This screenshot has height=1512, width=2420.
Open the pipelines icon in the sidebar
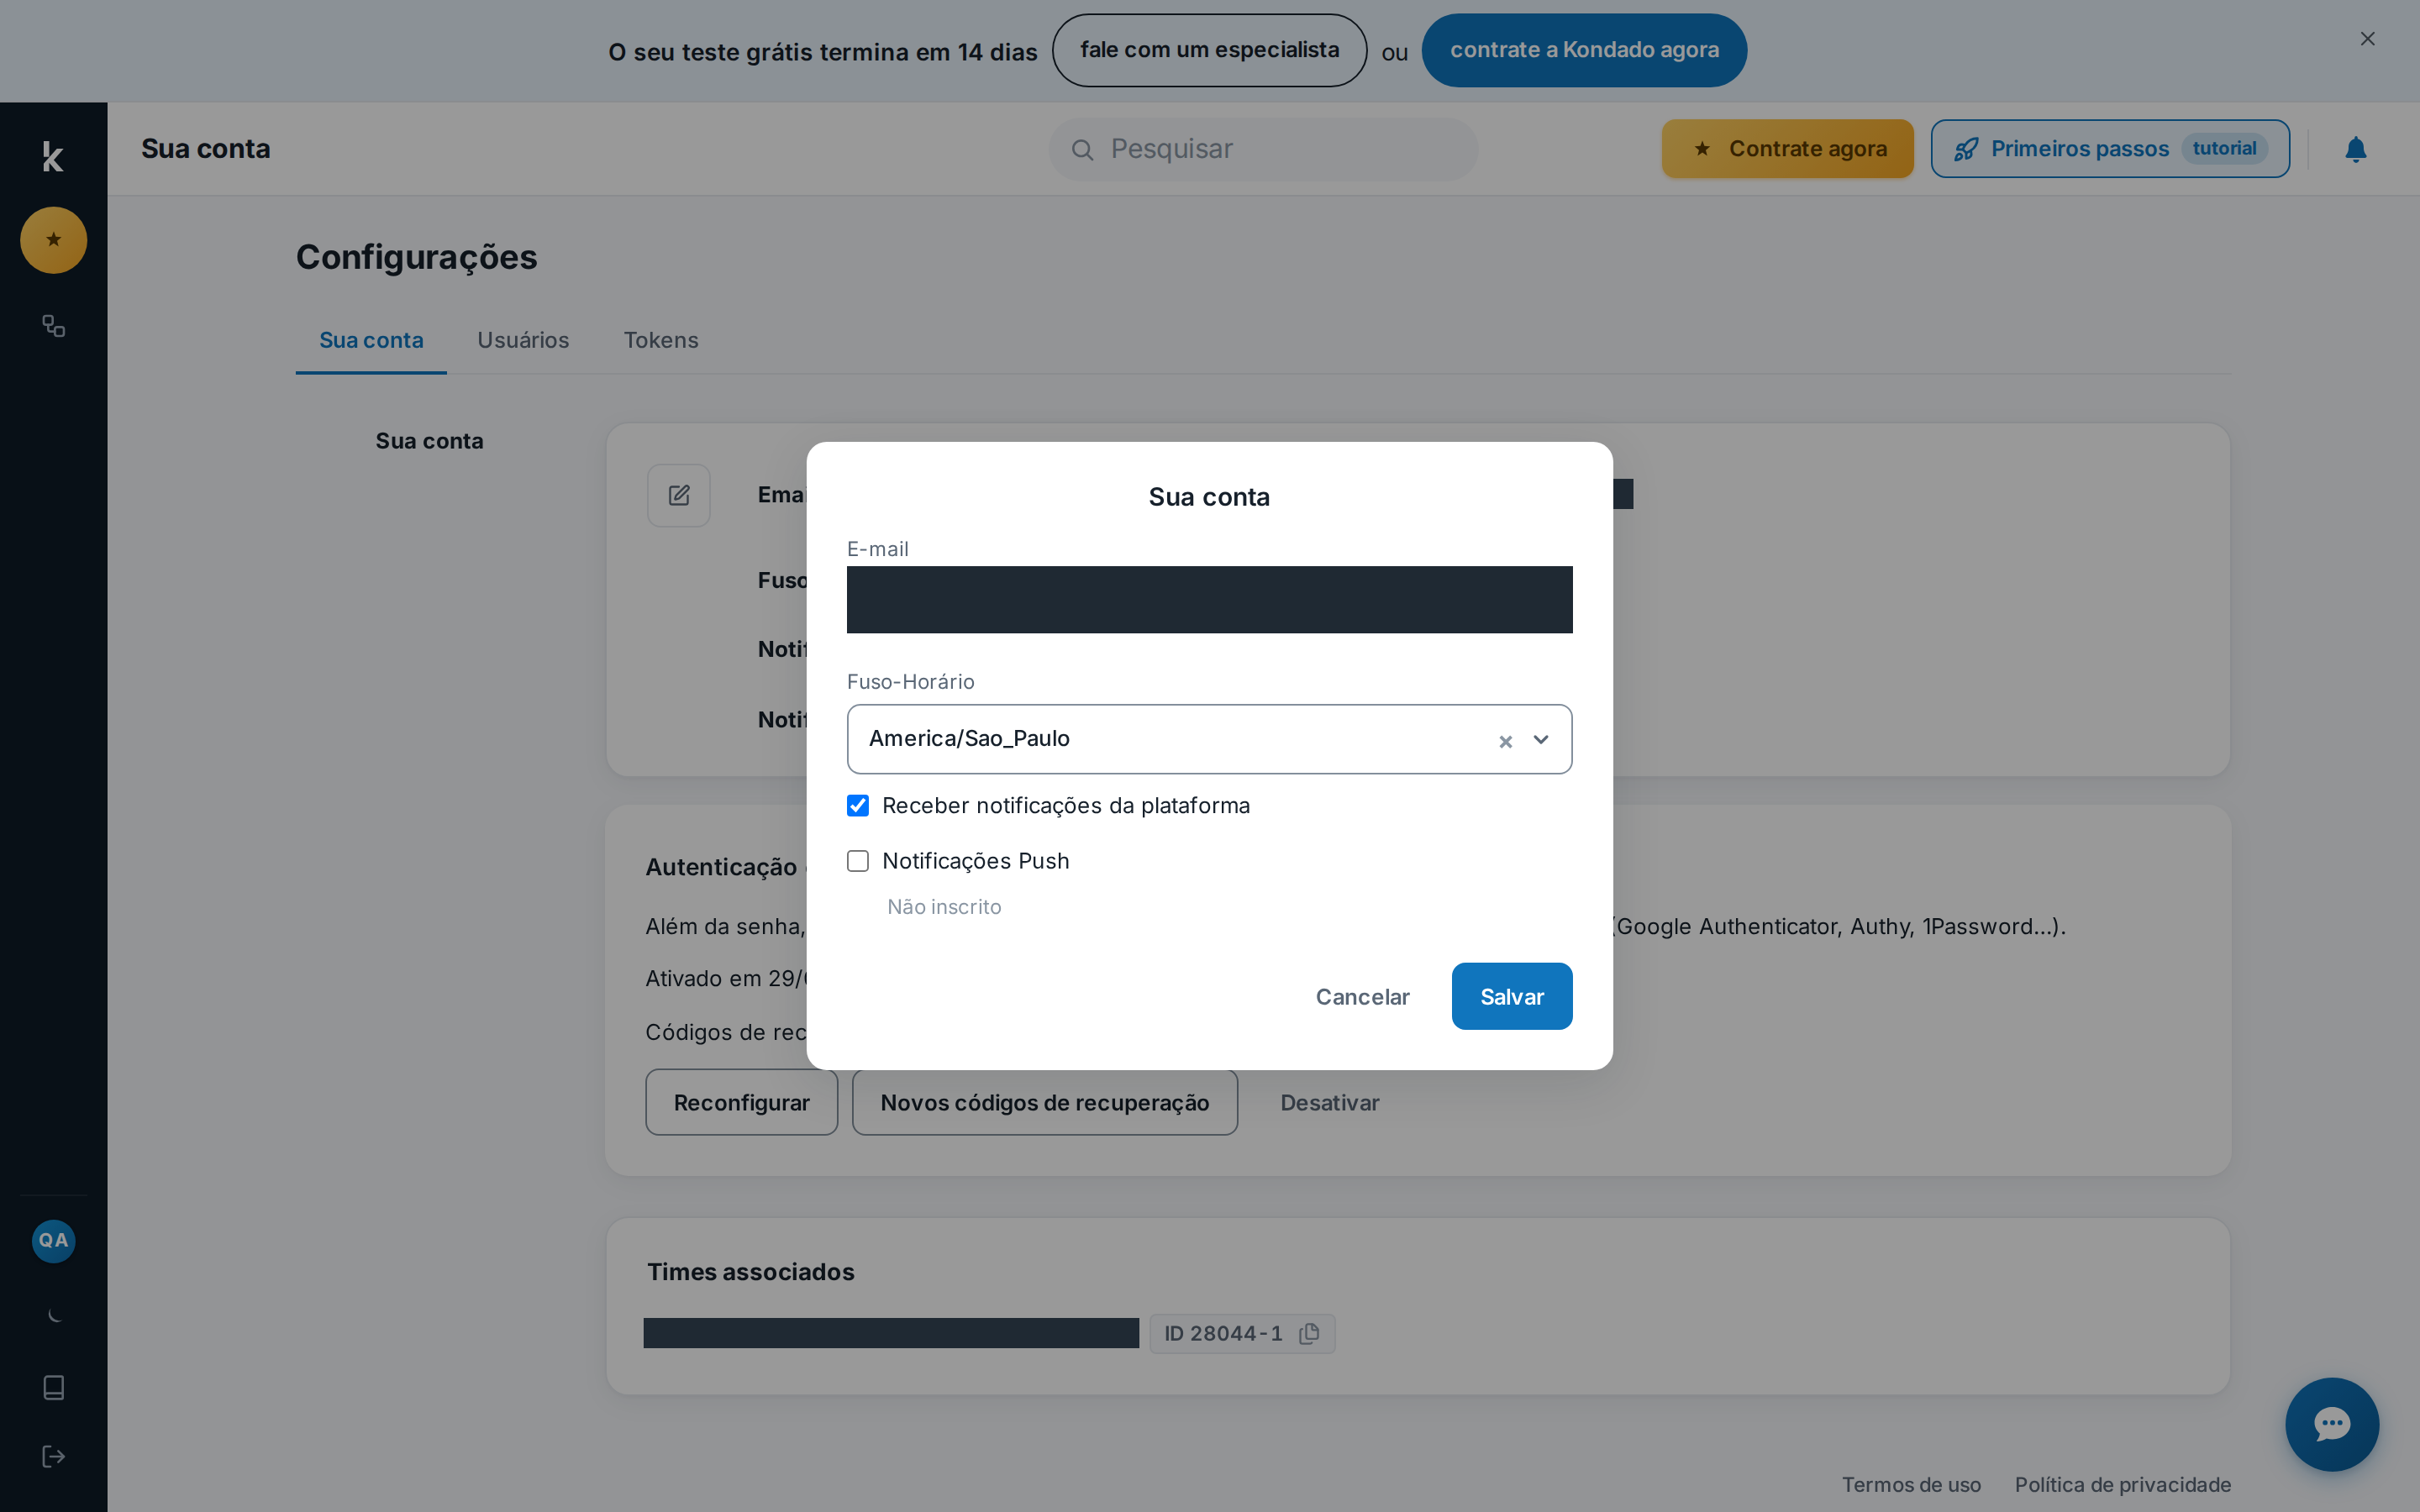[54, 326]
